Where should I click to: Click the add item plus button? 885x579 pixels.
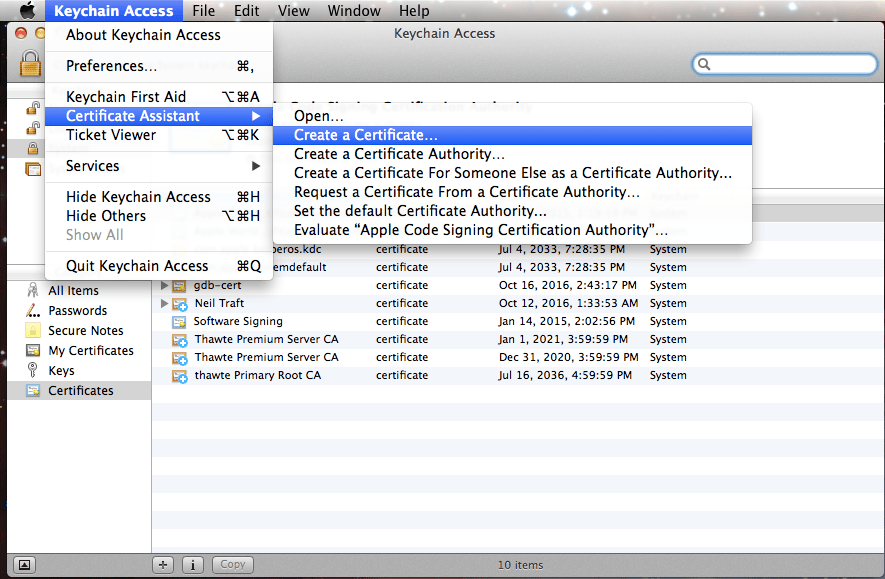[163, 564]
